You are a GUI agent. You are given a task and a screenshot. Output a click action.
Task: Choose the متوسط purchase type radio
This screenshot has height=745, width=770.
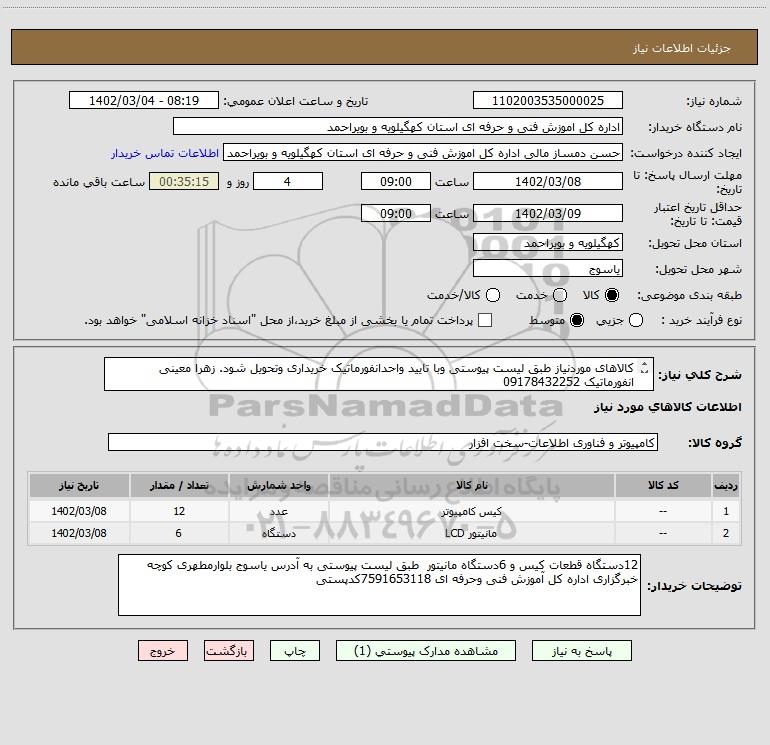(577, 320)
